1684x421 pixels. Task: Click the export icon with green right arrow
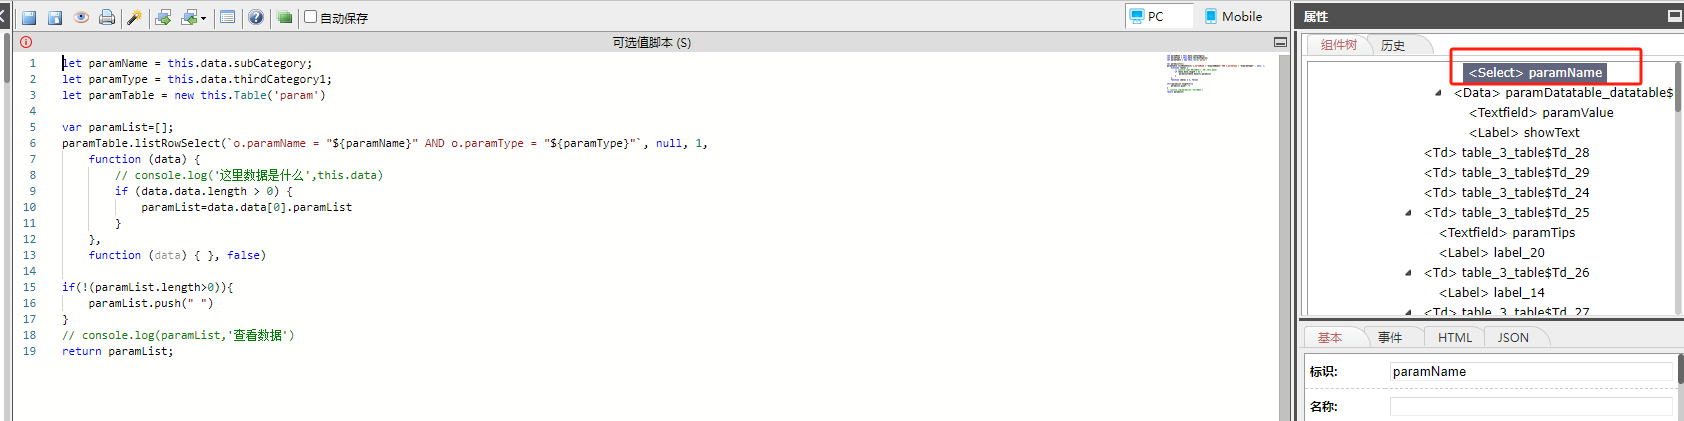tap(163, 17)
